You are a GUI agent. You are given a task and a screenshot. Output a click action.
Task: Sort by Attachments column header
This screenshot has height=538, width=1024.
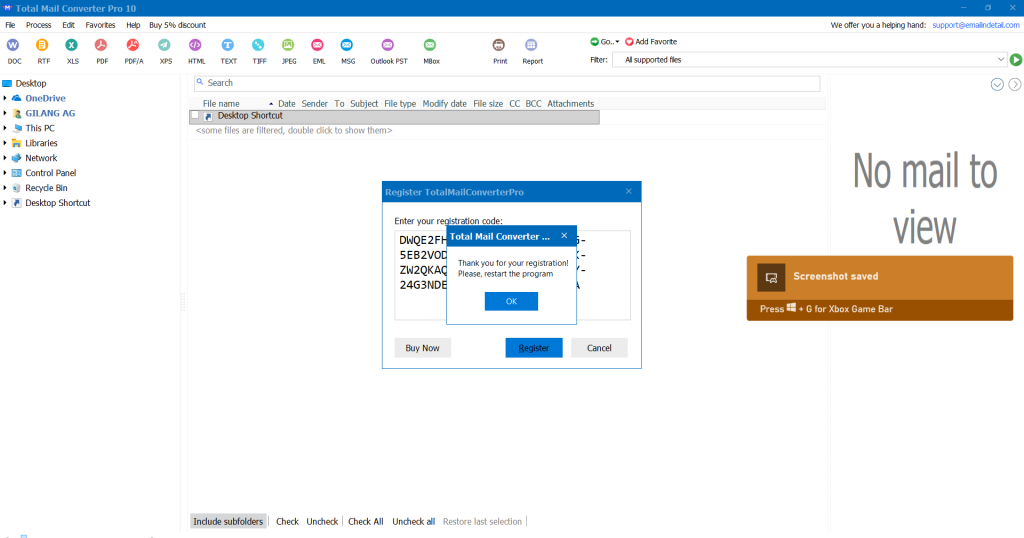pyautogui.click(x=571, y=103)
